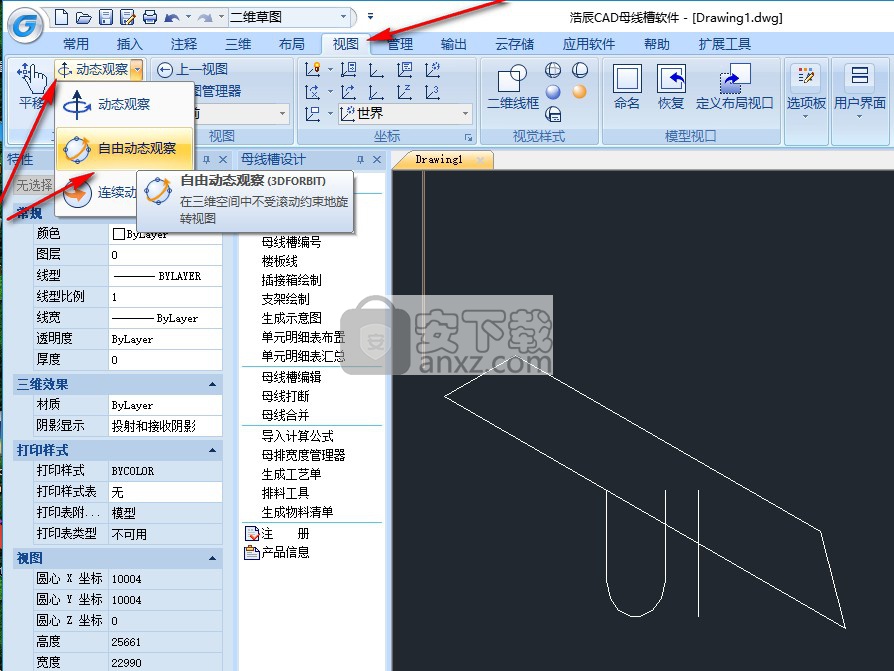Choose the orange sphere shading style icon

(579, 92)
